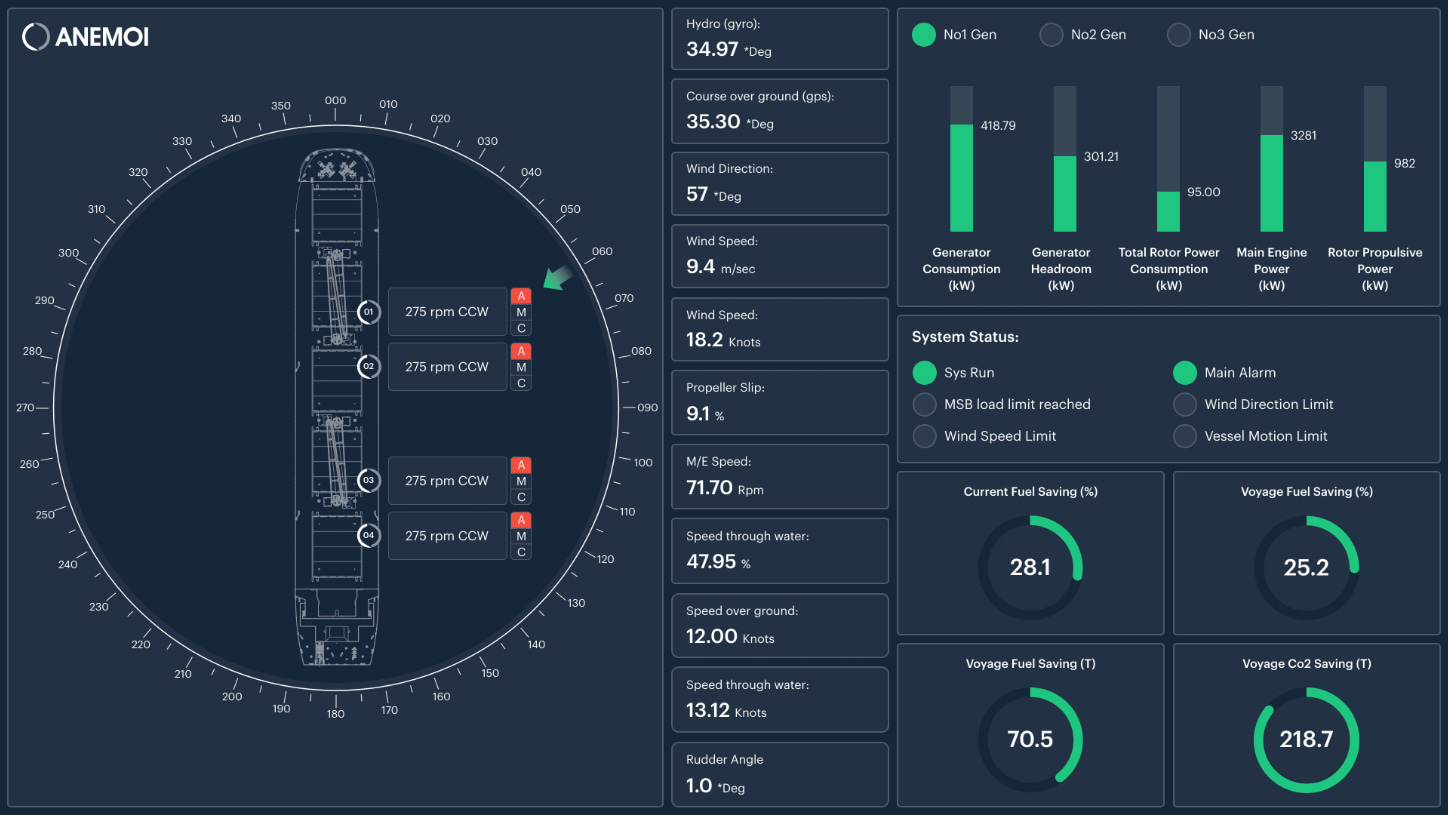Image resolution: width=1448 pixels, height=815 pixels.
Task: Set rotor 04 to C mode
Action: click(521, 552)
